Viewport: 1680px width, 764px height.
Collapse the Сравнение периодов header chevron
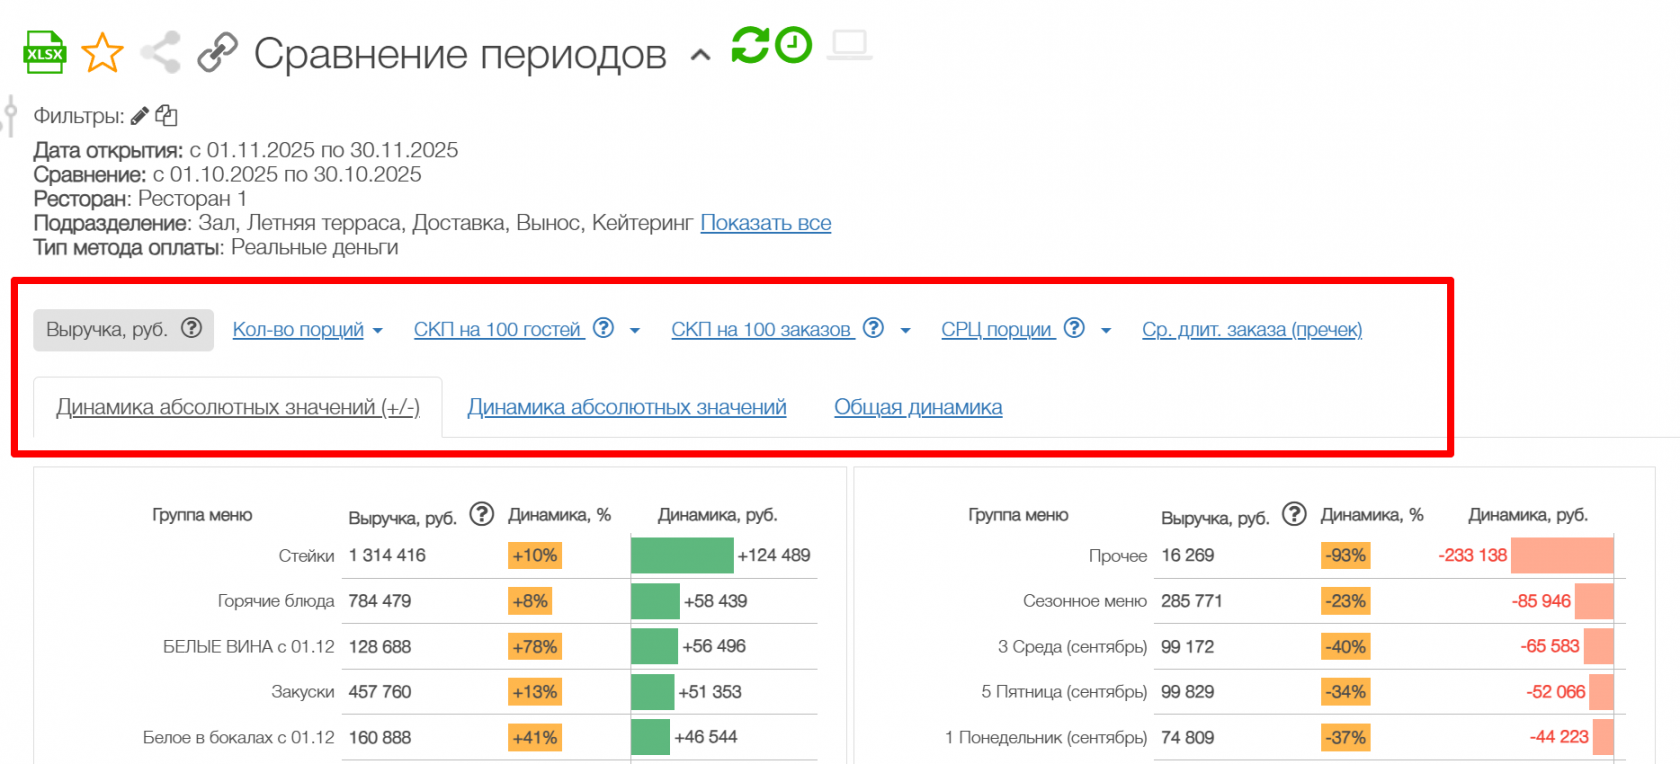click(701, 56)
